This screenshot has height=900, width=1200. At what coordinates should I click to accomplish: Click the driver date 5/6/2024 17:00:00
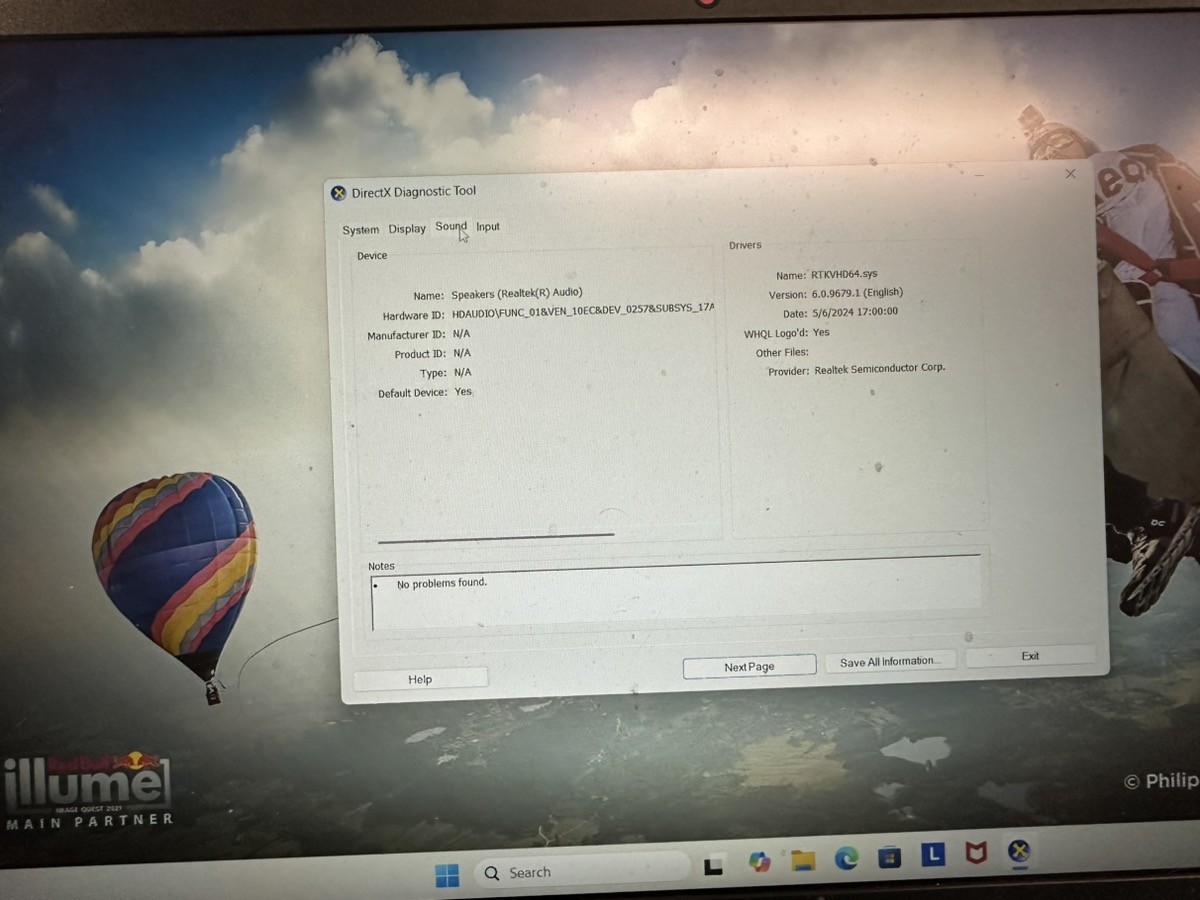[x=854, y=312]
